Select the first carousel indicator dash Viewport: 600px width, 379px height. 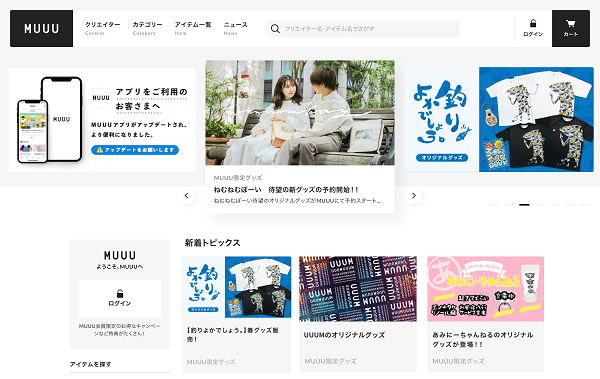(494, 205)
